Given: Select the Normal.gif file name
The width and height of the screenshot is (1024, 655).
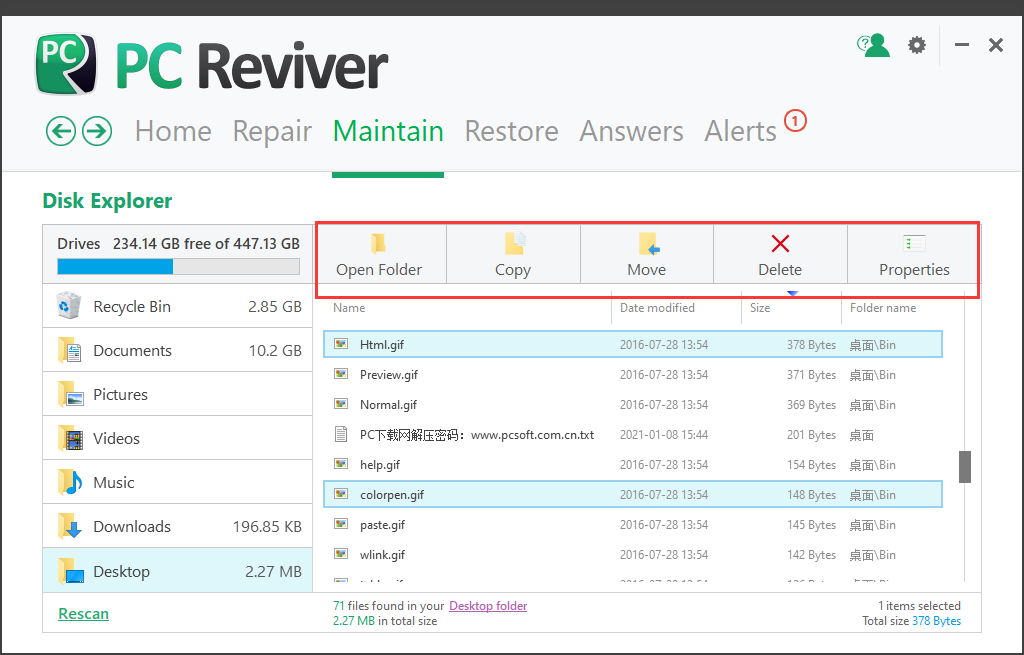Looking at the screenshot, I should click(388, 405).
